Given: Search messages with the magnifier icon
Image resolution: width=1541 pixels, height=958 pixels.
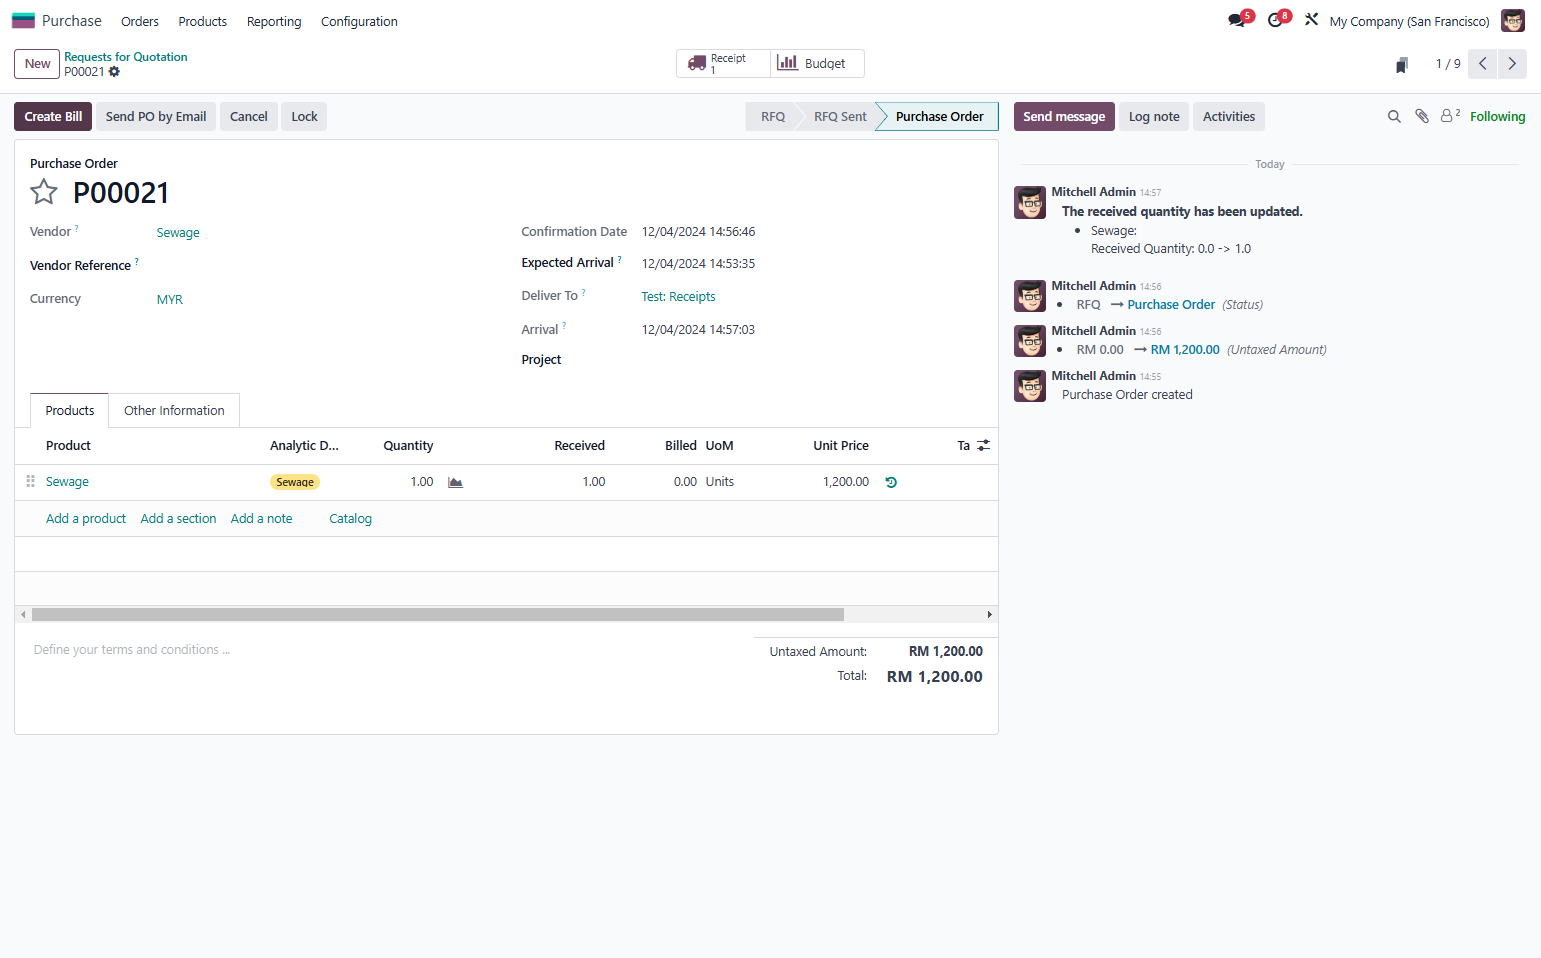Looking at the screenshot, I should [x=1394, y=116].
